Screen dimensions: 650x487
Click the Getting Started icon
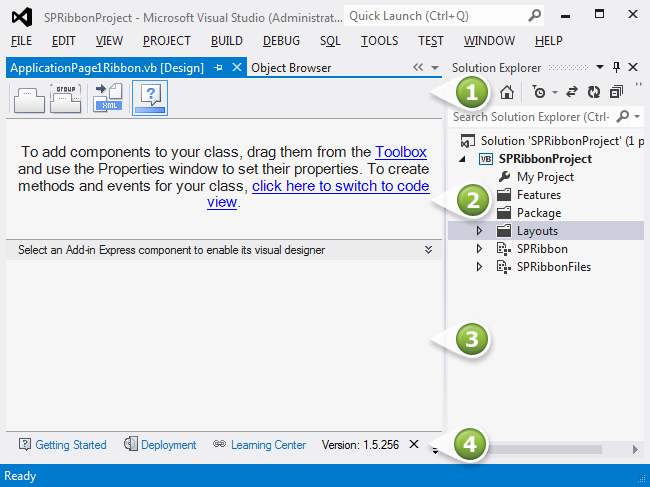[25, 444]
